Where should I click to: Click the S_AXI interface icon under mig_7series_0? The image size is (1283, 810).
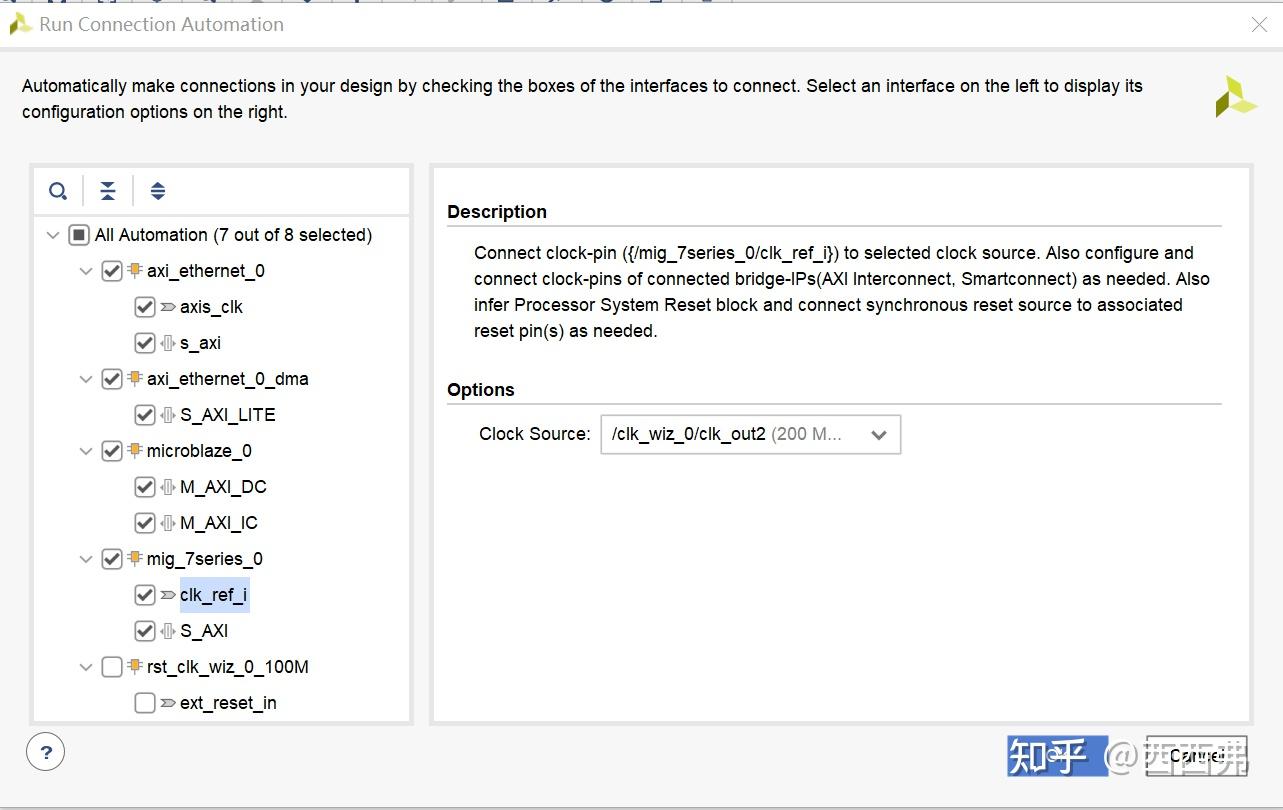tap(168, 631)
